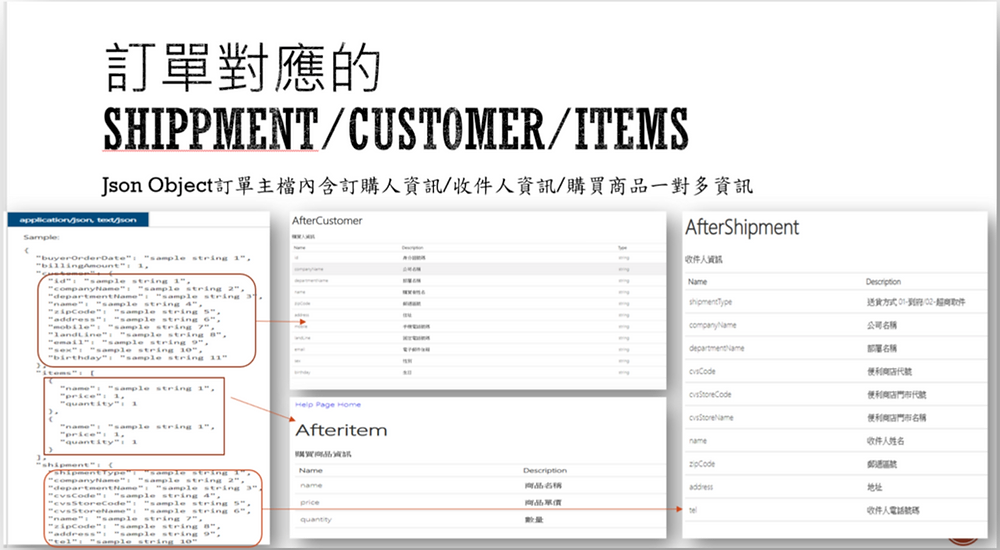
Task: Click the Type column header in AfterCustomer
Action: coord(622,248)
